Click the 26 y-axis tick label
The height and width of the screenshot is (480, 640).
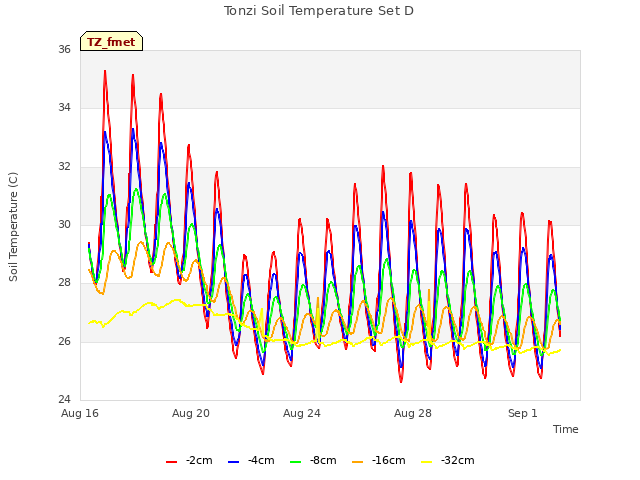[64, 341]
